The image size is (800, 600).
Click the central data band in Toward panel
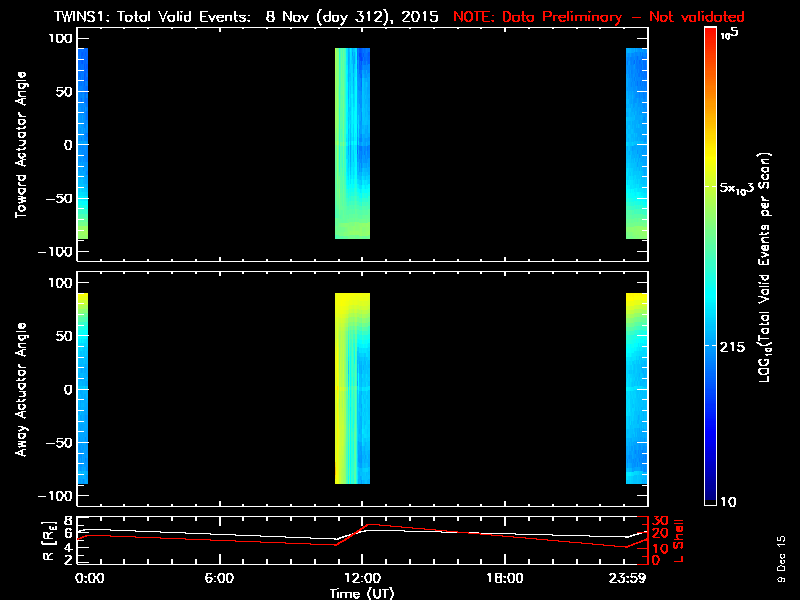352,143
